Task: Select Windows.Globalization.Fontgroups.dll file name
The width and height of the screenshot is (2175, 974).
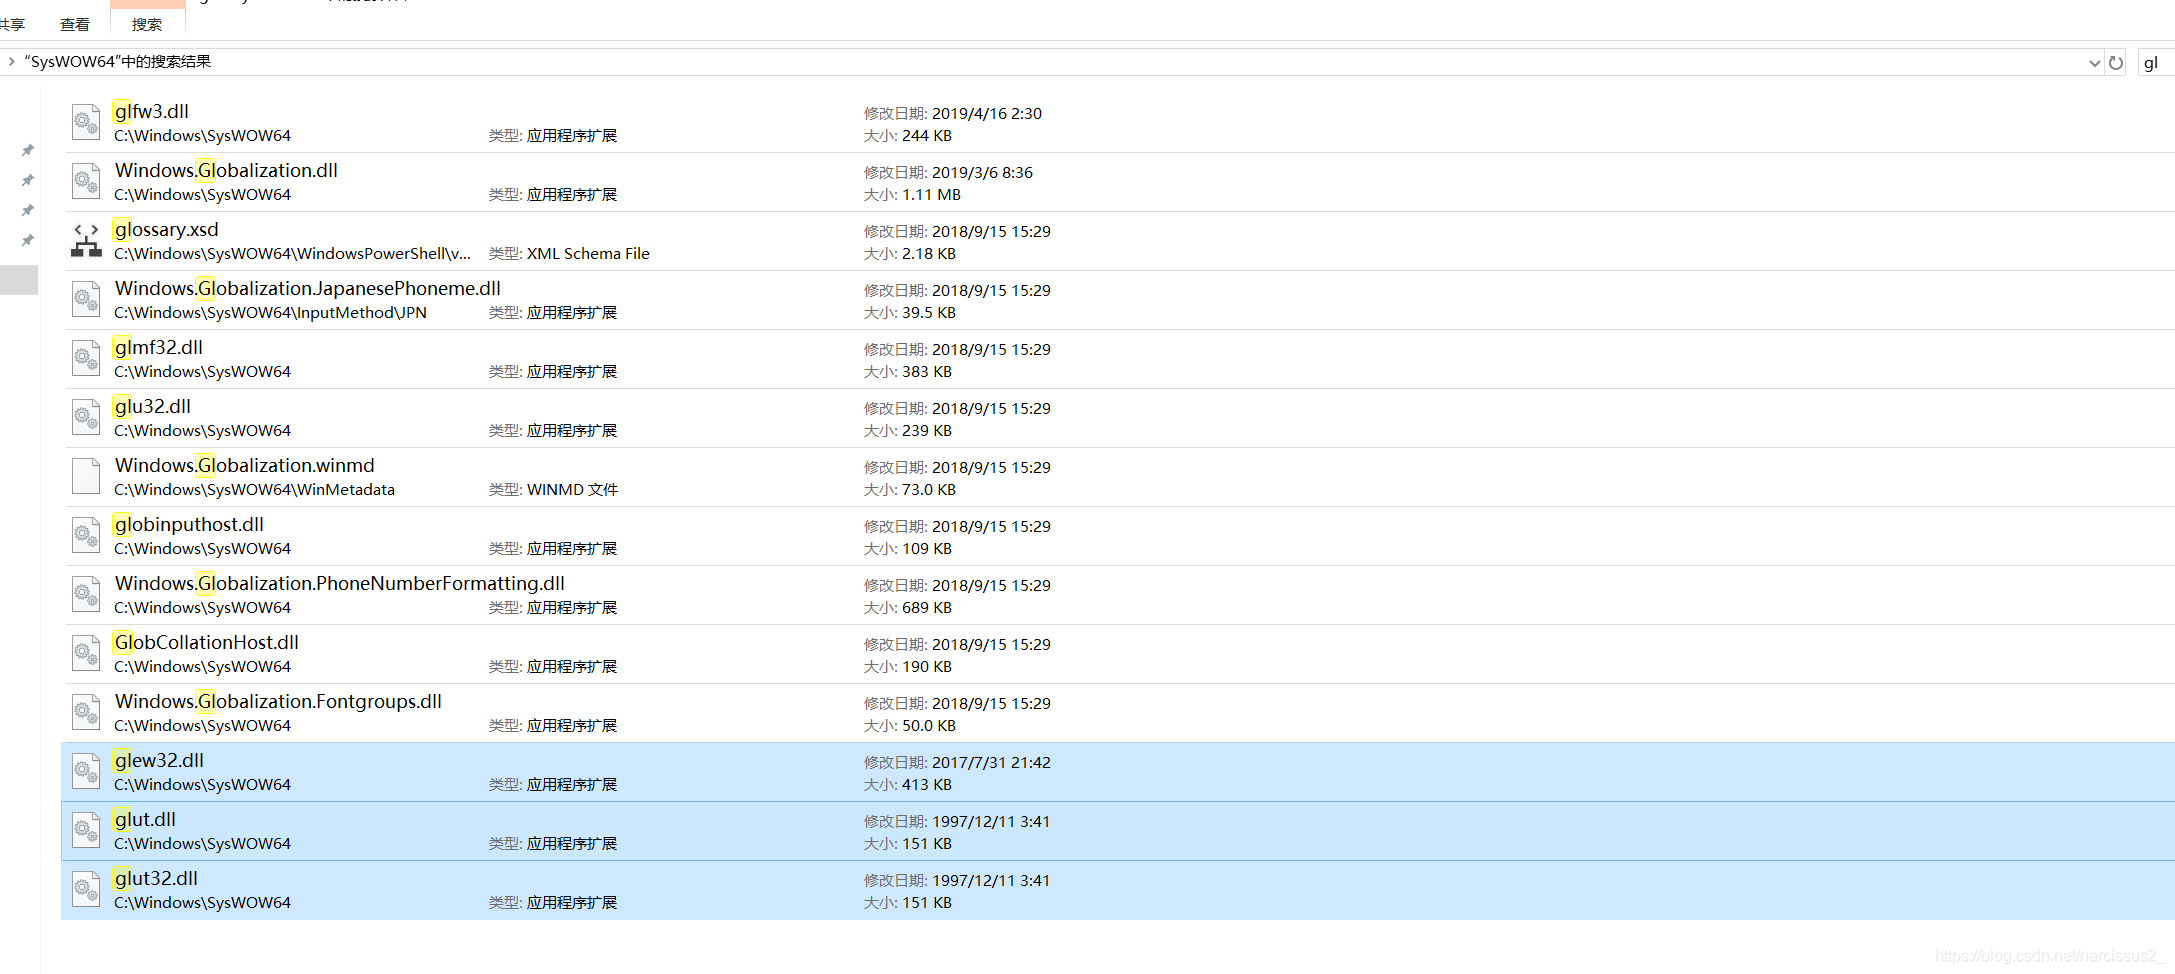Action: pos(278,701)
